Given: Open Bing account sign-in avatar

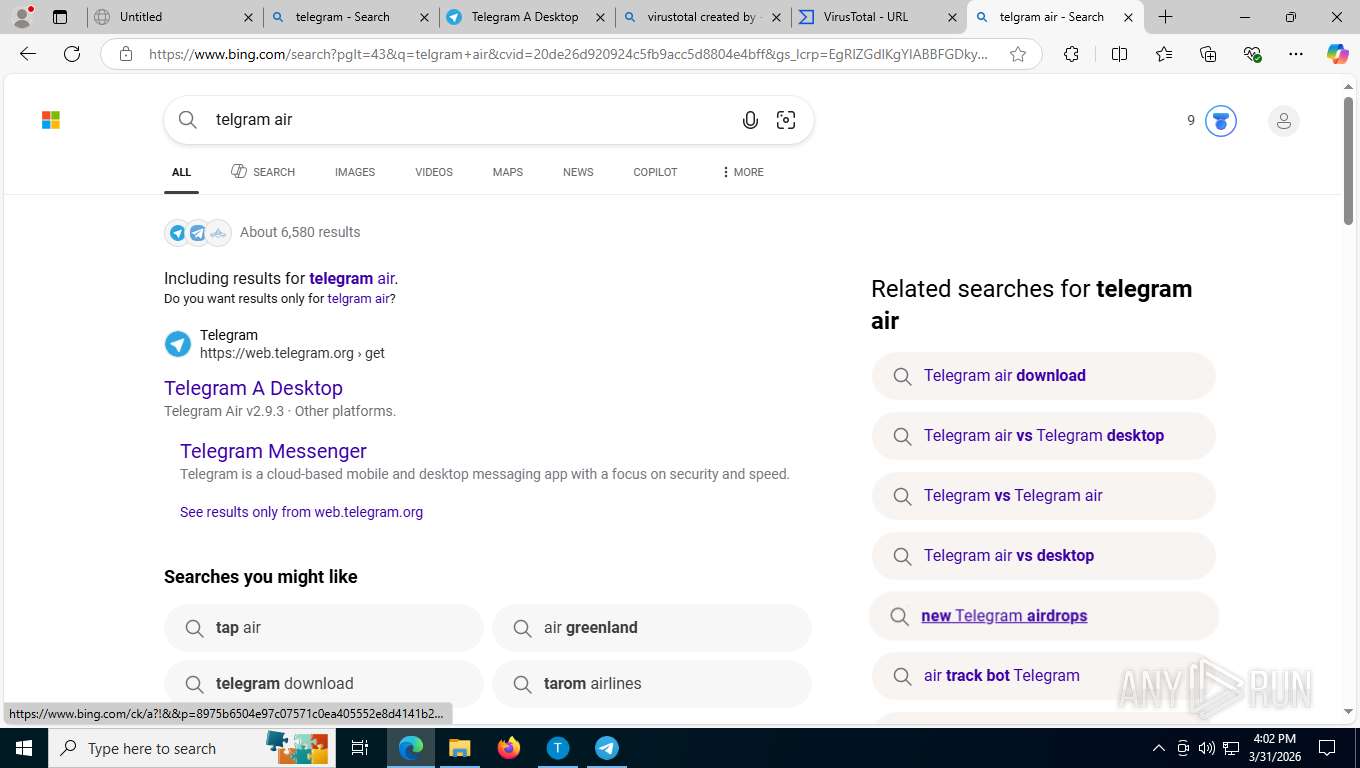Looking at the screenshot, I should click(x=1283, y=121).
